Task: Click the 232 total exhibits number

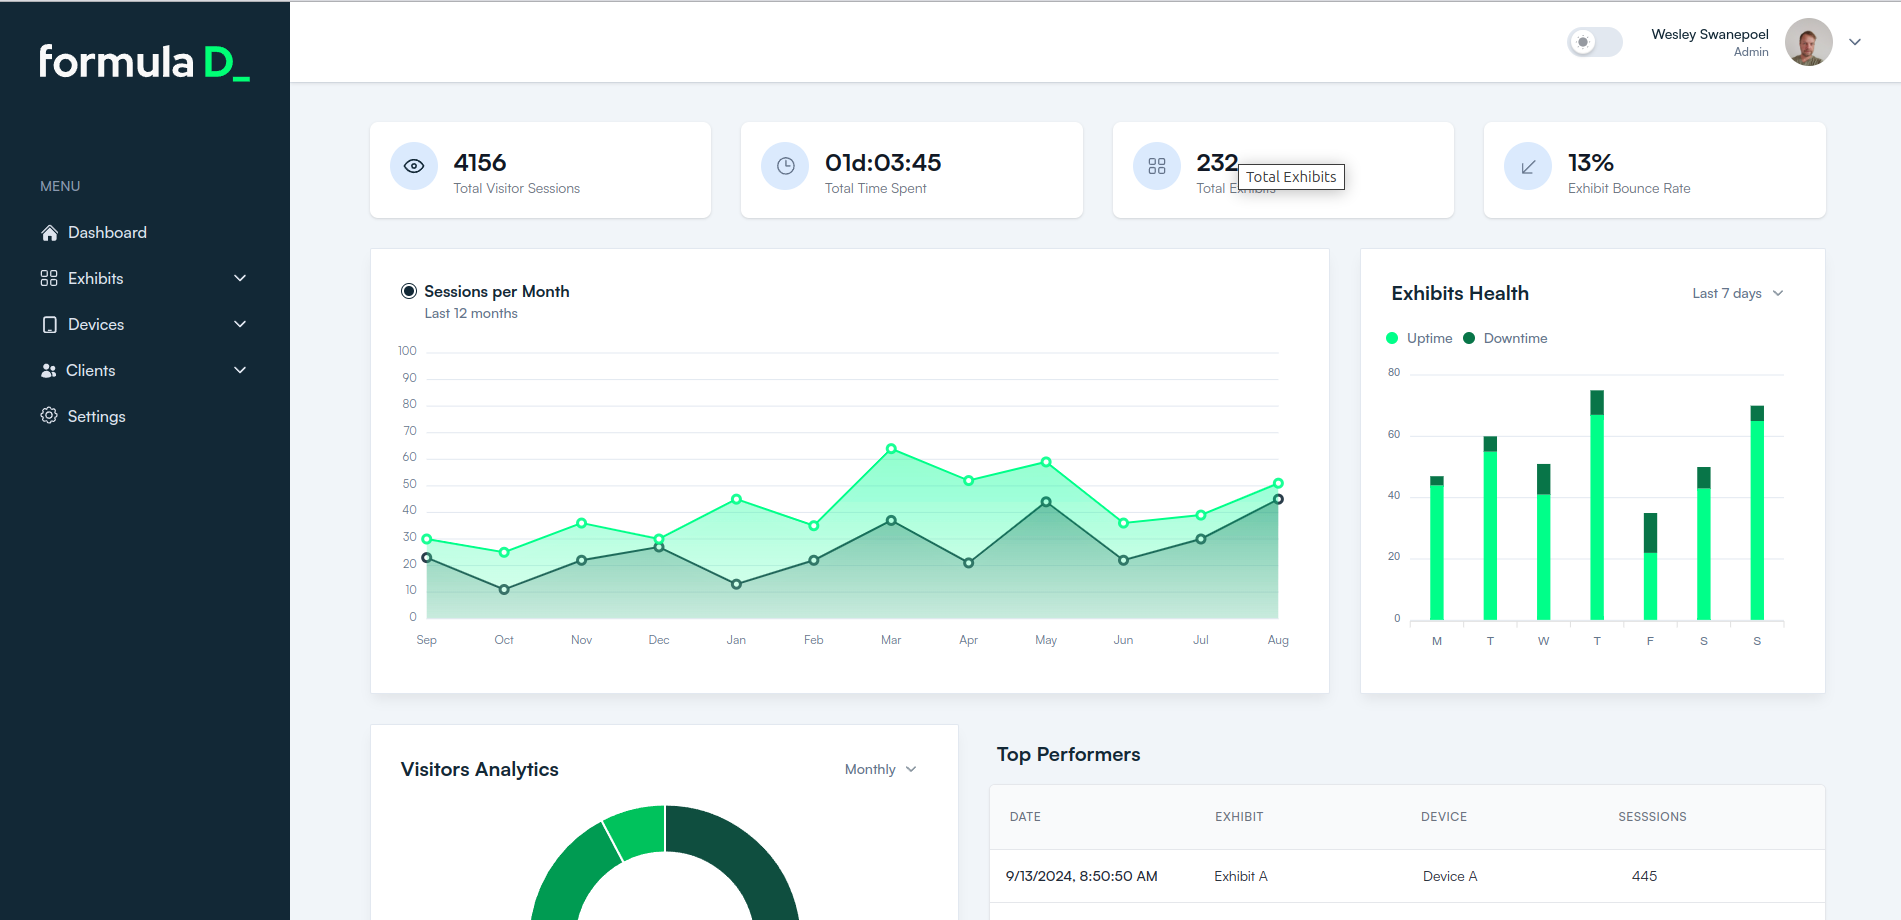Action: [1217, 162]
